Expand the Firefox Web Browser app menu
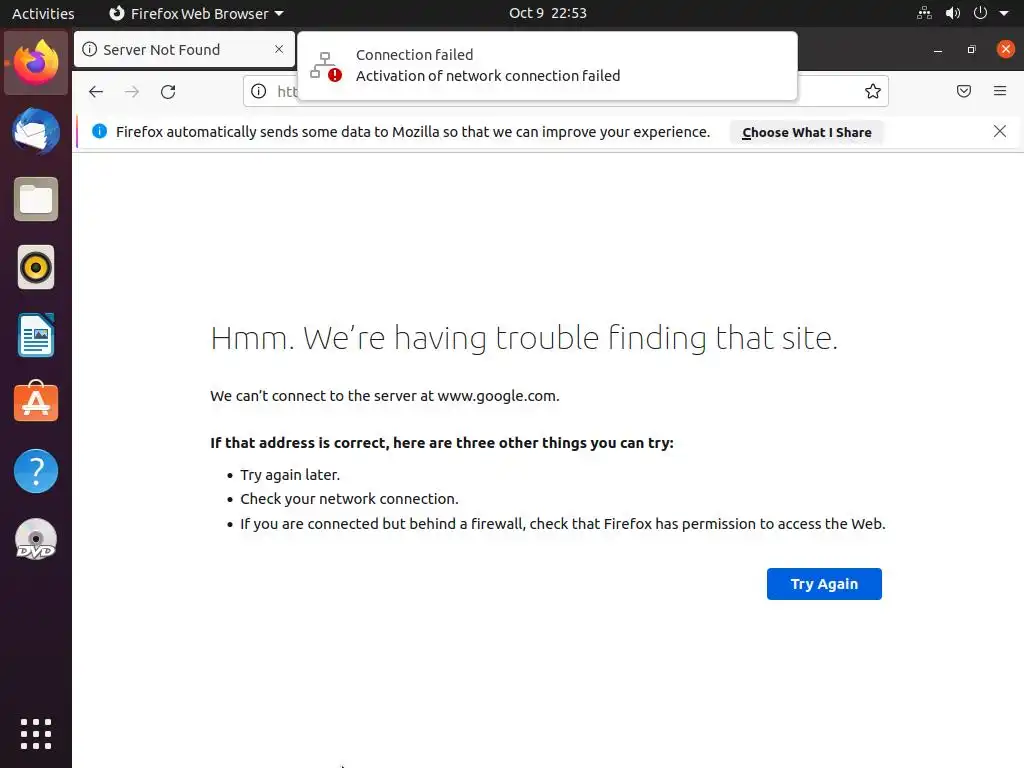 click(196, 13)
